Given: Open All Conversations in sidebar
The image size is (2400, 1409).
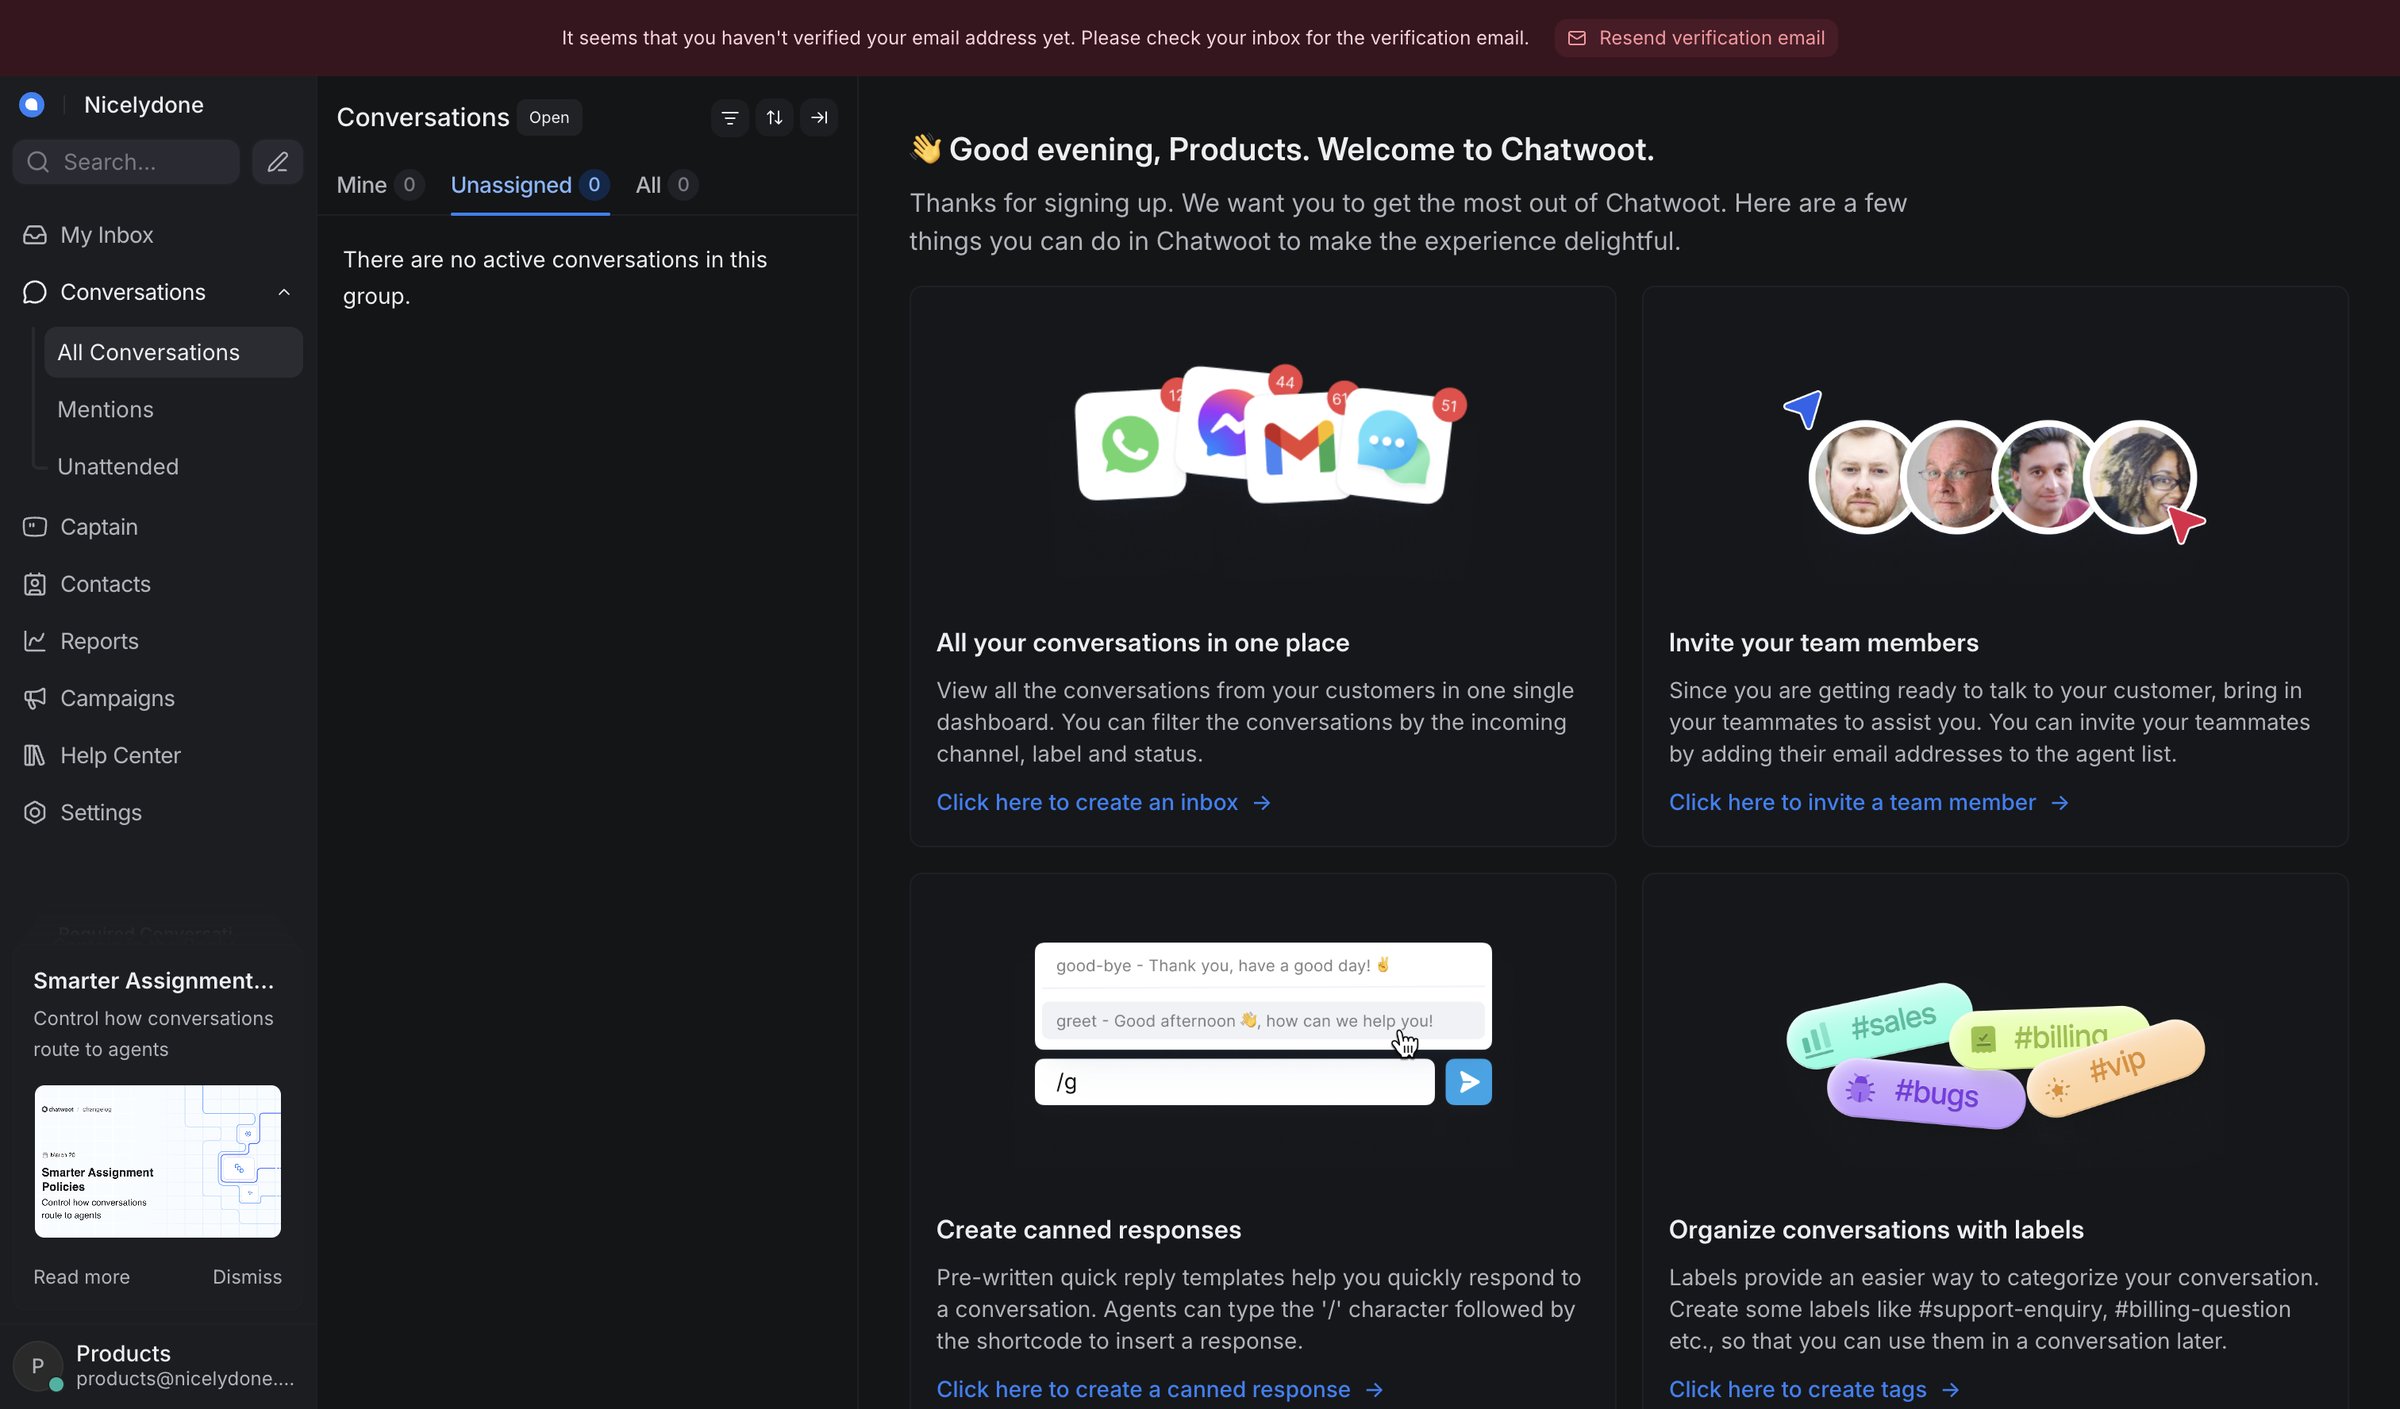Looking at the screenshot, I should [x=173, y=352].
